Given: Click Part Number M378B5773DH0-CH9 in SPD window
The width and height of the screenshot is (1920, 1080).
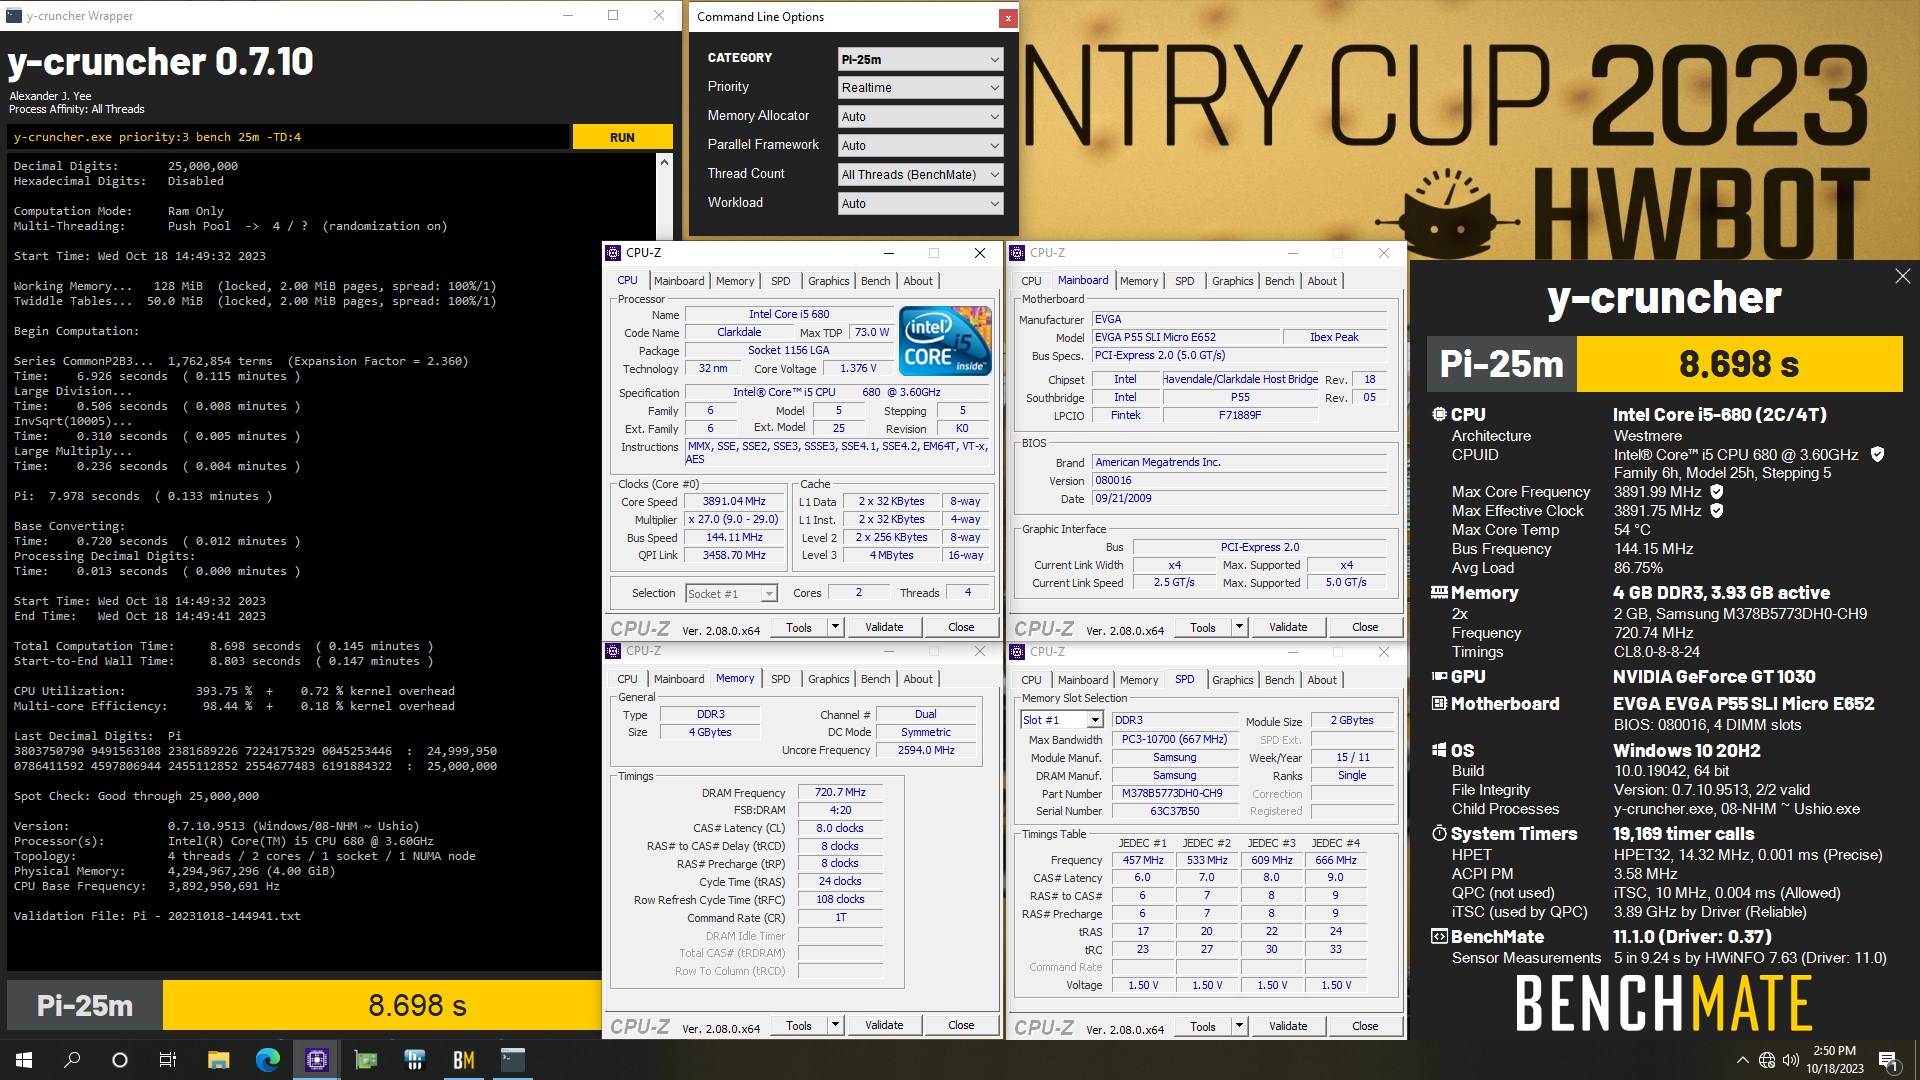Looking at the screenshot, I should 1173,793.
